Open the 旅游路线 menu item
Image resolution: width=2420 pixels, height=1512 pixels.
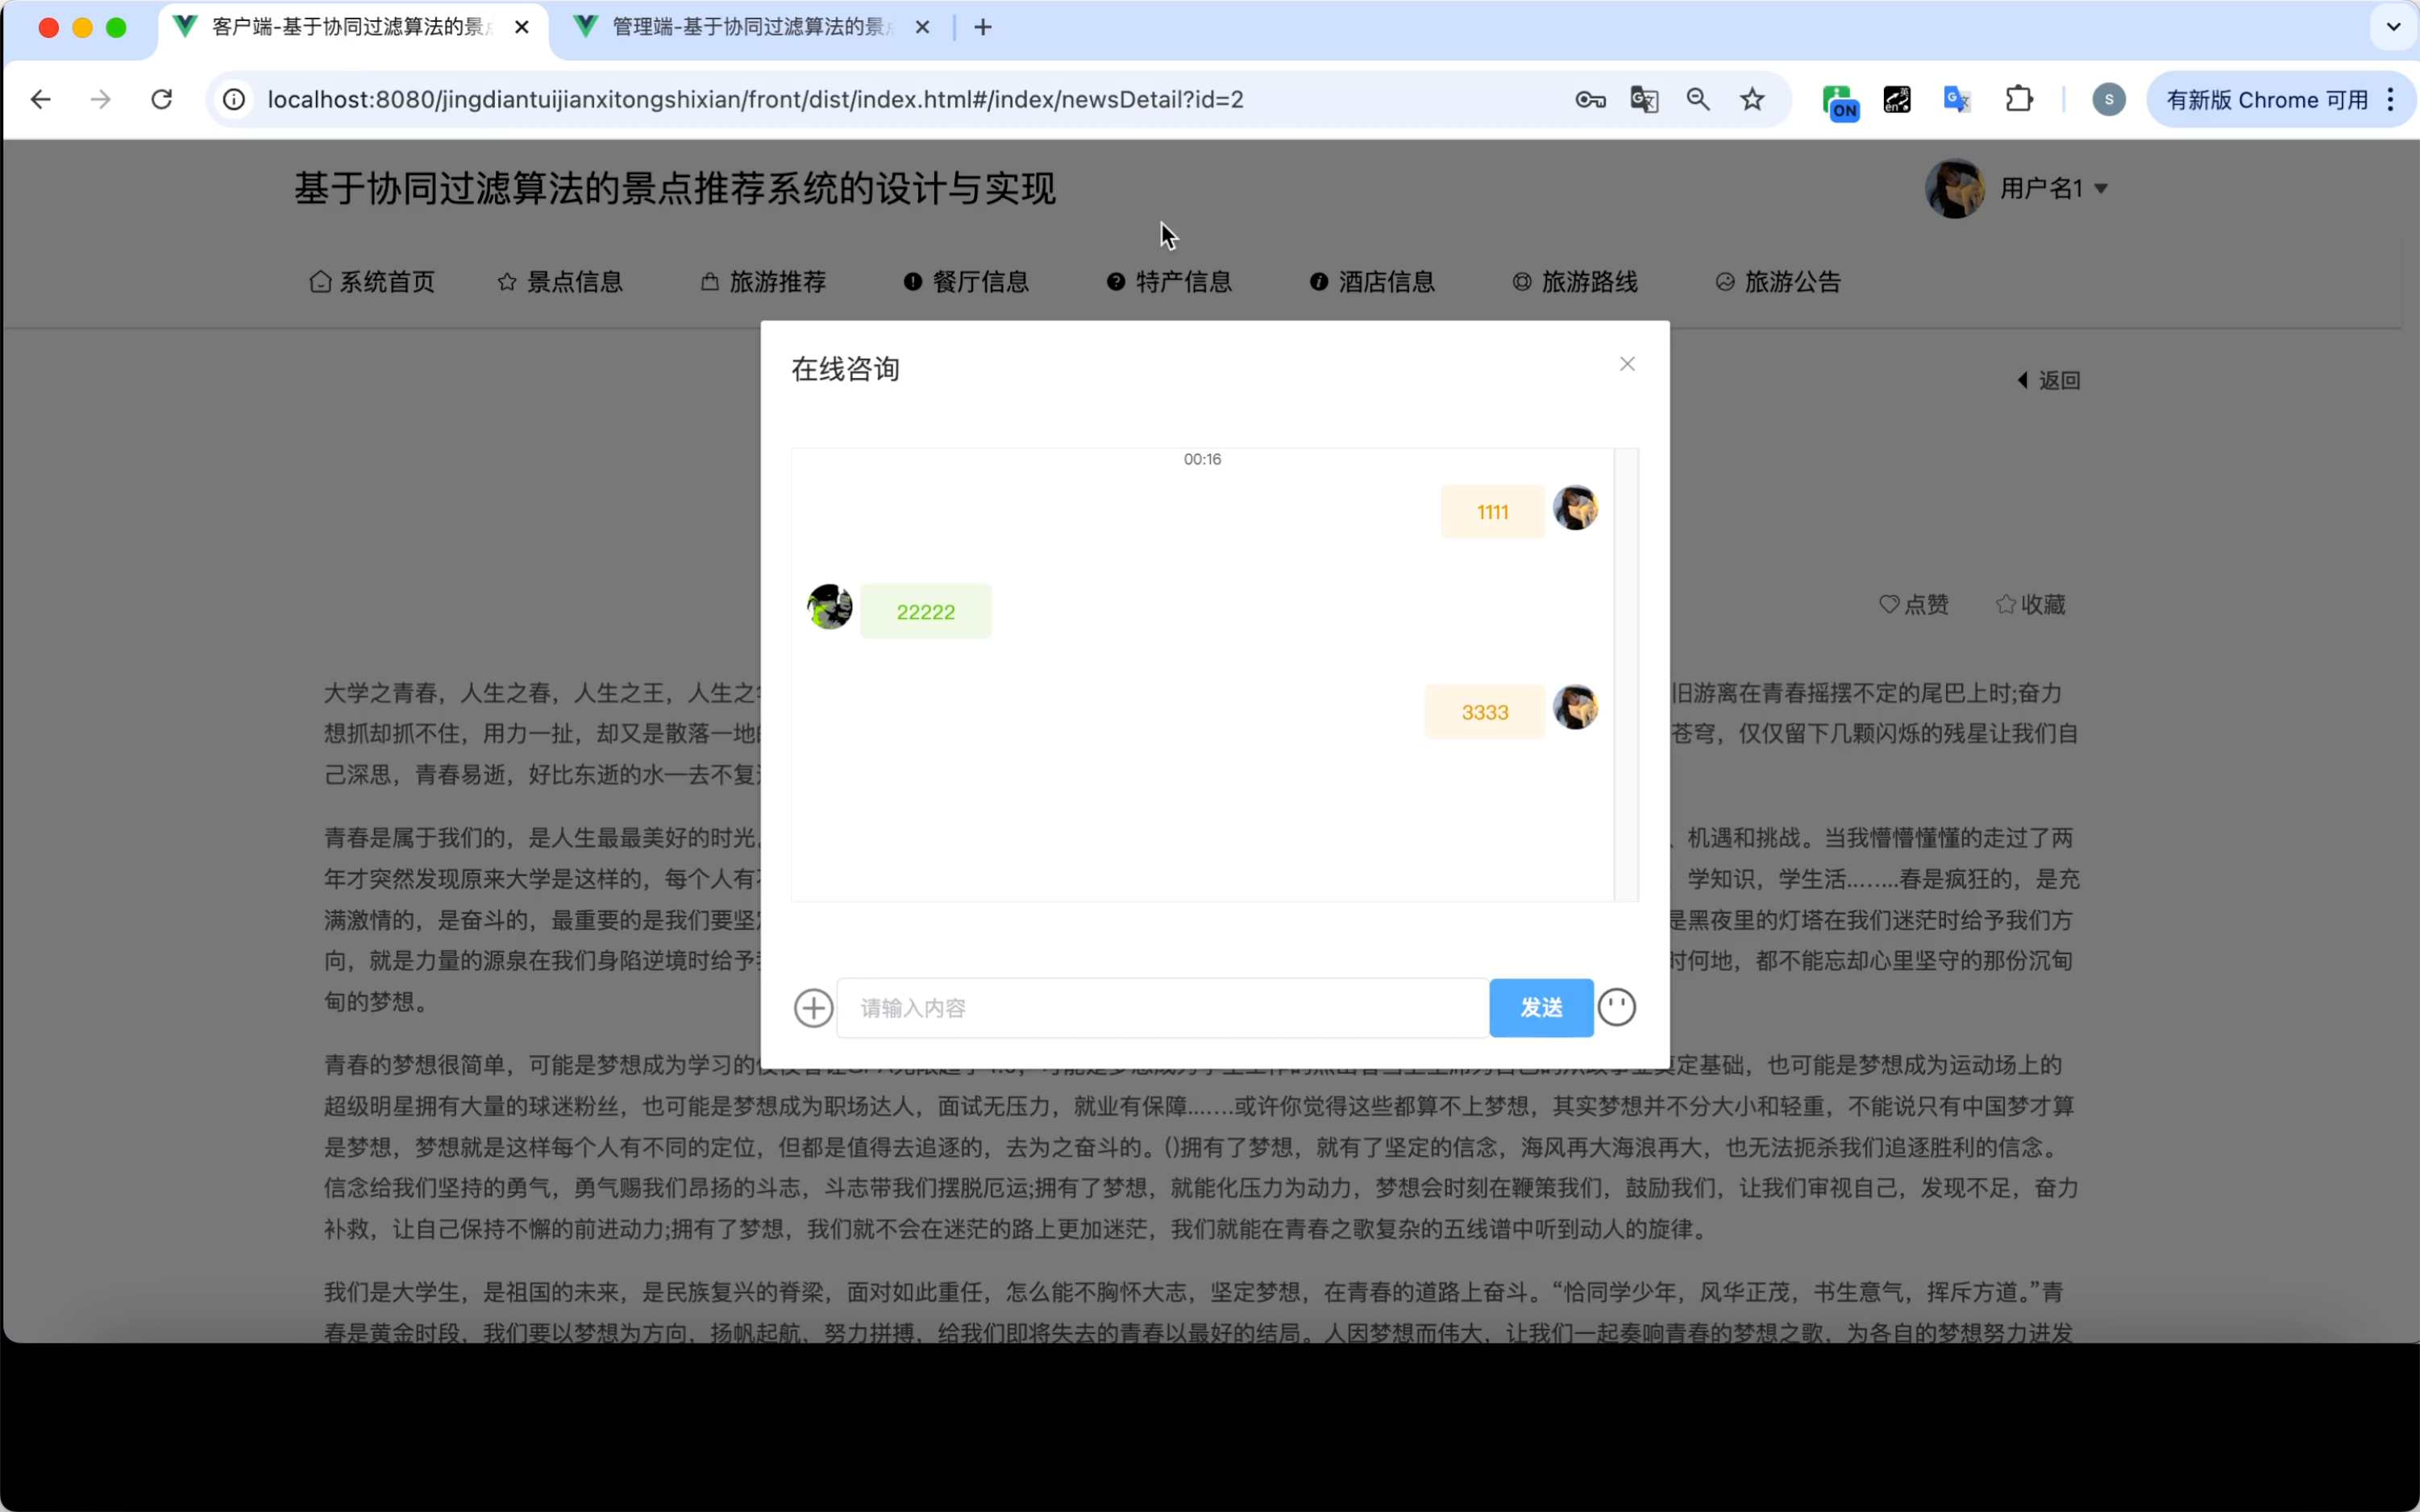(1575, 282)
